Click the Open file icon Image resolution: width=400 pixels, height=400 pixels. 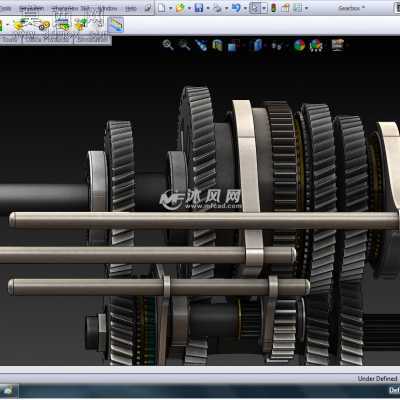coord(180,8)
